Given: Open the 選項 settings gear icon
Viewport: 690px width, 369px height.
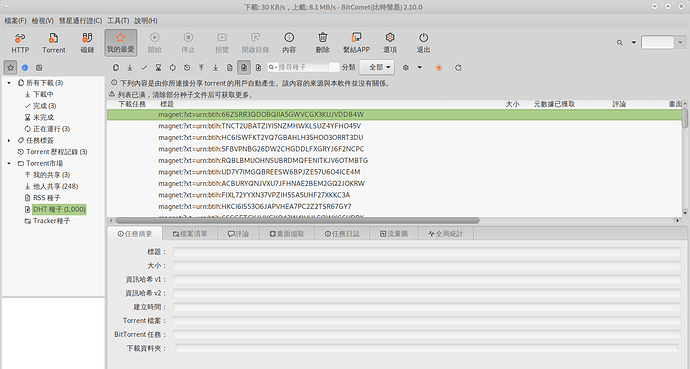Looking at the screenshot, I should pos(390,43).
